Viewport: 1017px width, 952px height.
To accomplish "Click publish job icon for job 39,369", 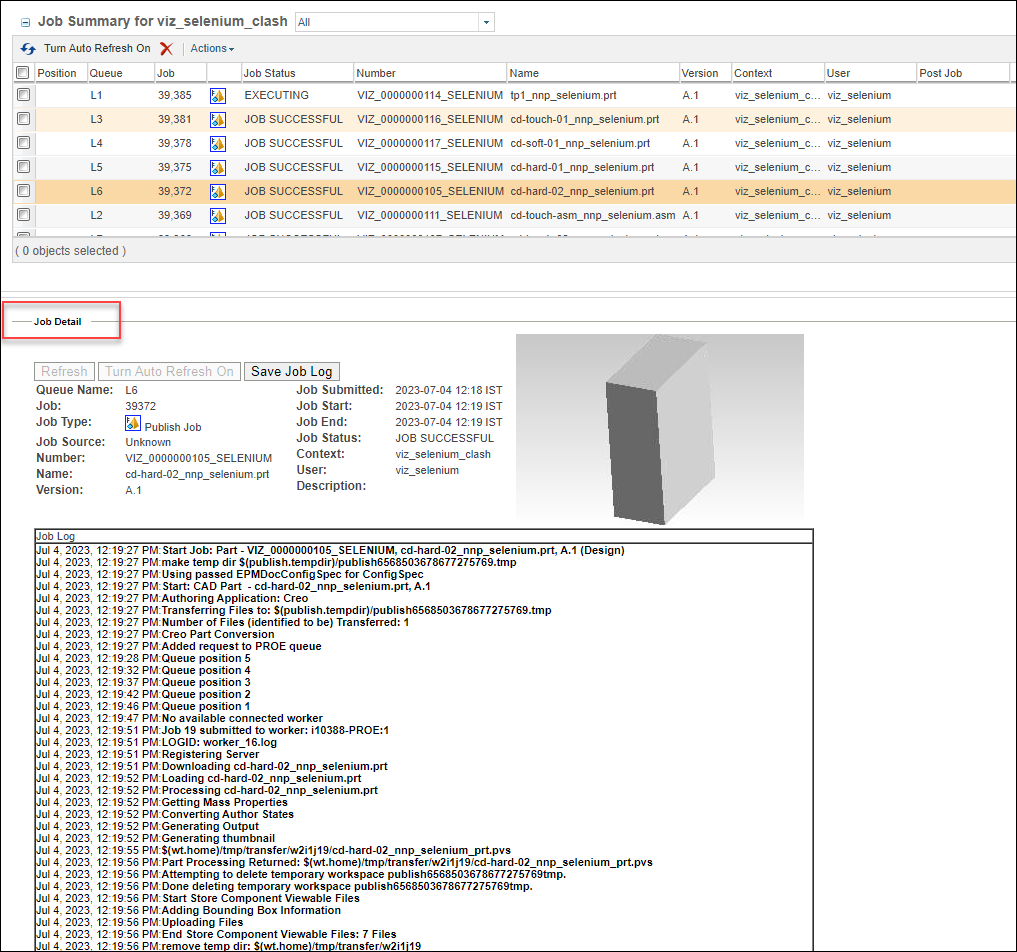I will [x=218, y=216].
